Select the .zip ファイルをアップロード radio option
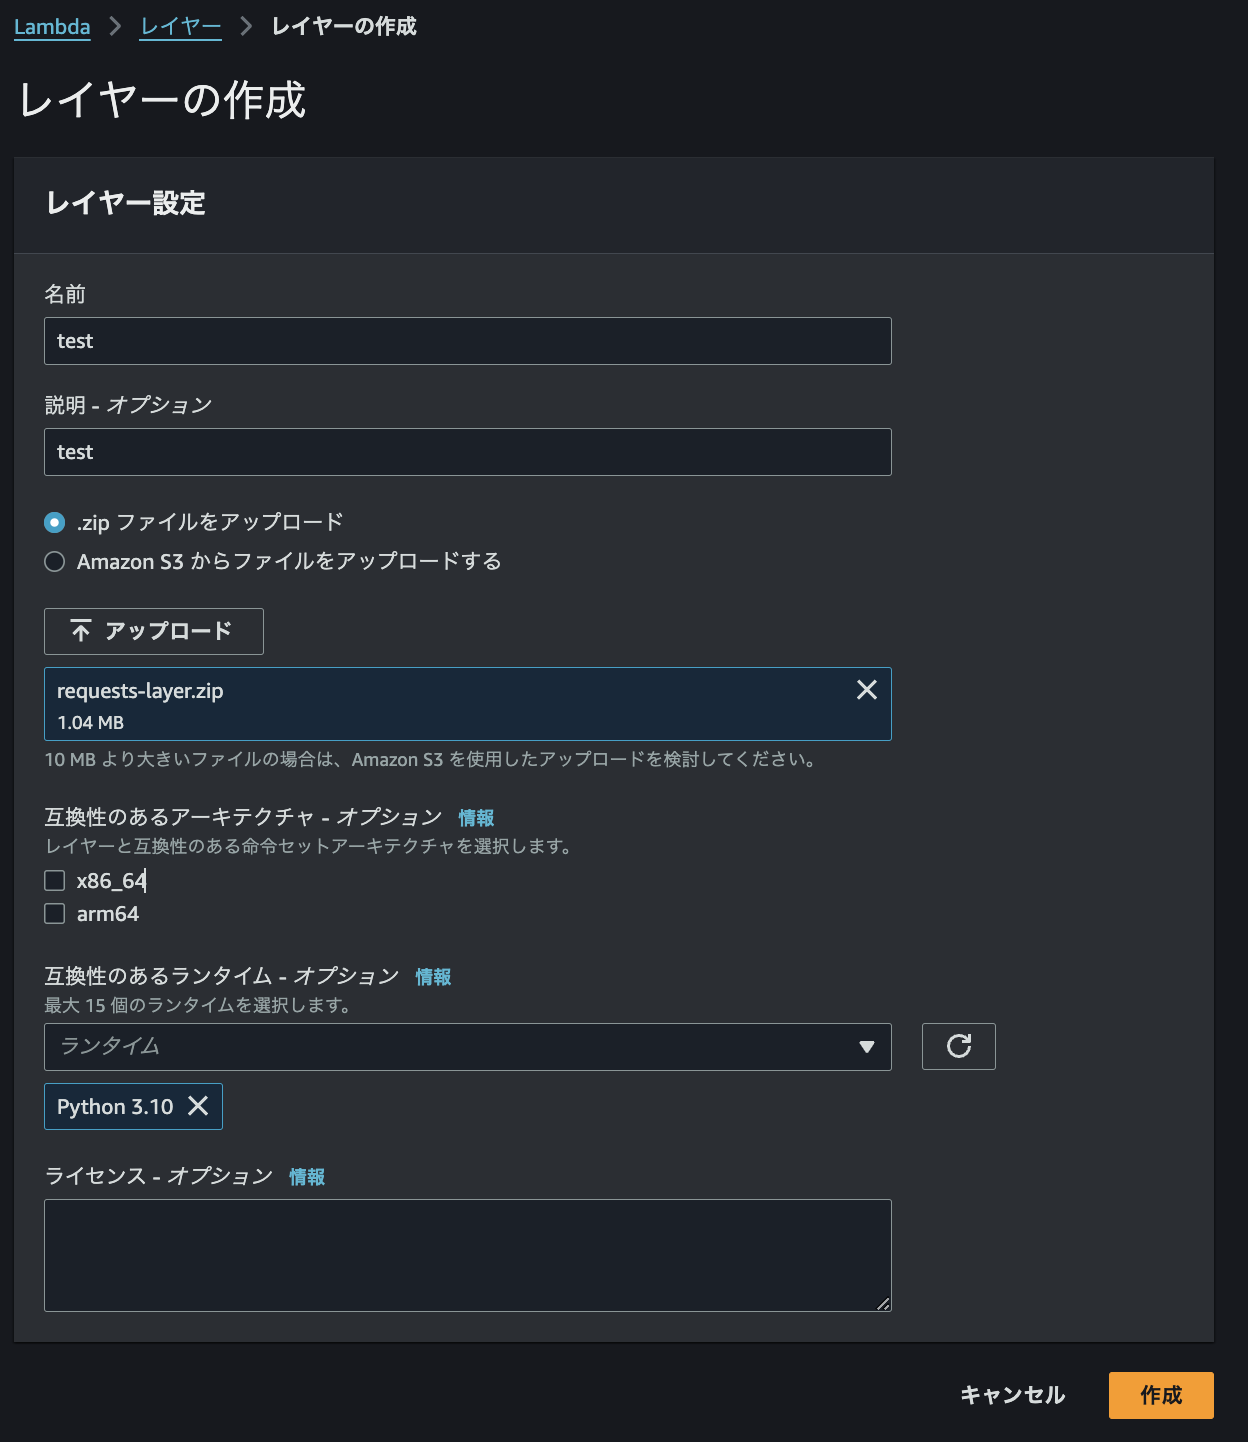 pos(55,521)
